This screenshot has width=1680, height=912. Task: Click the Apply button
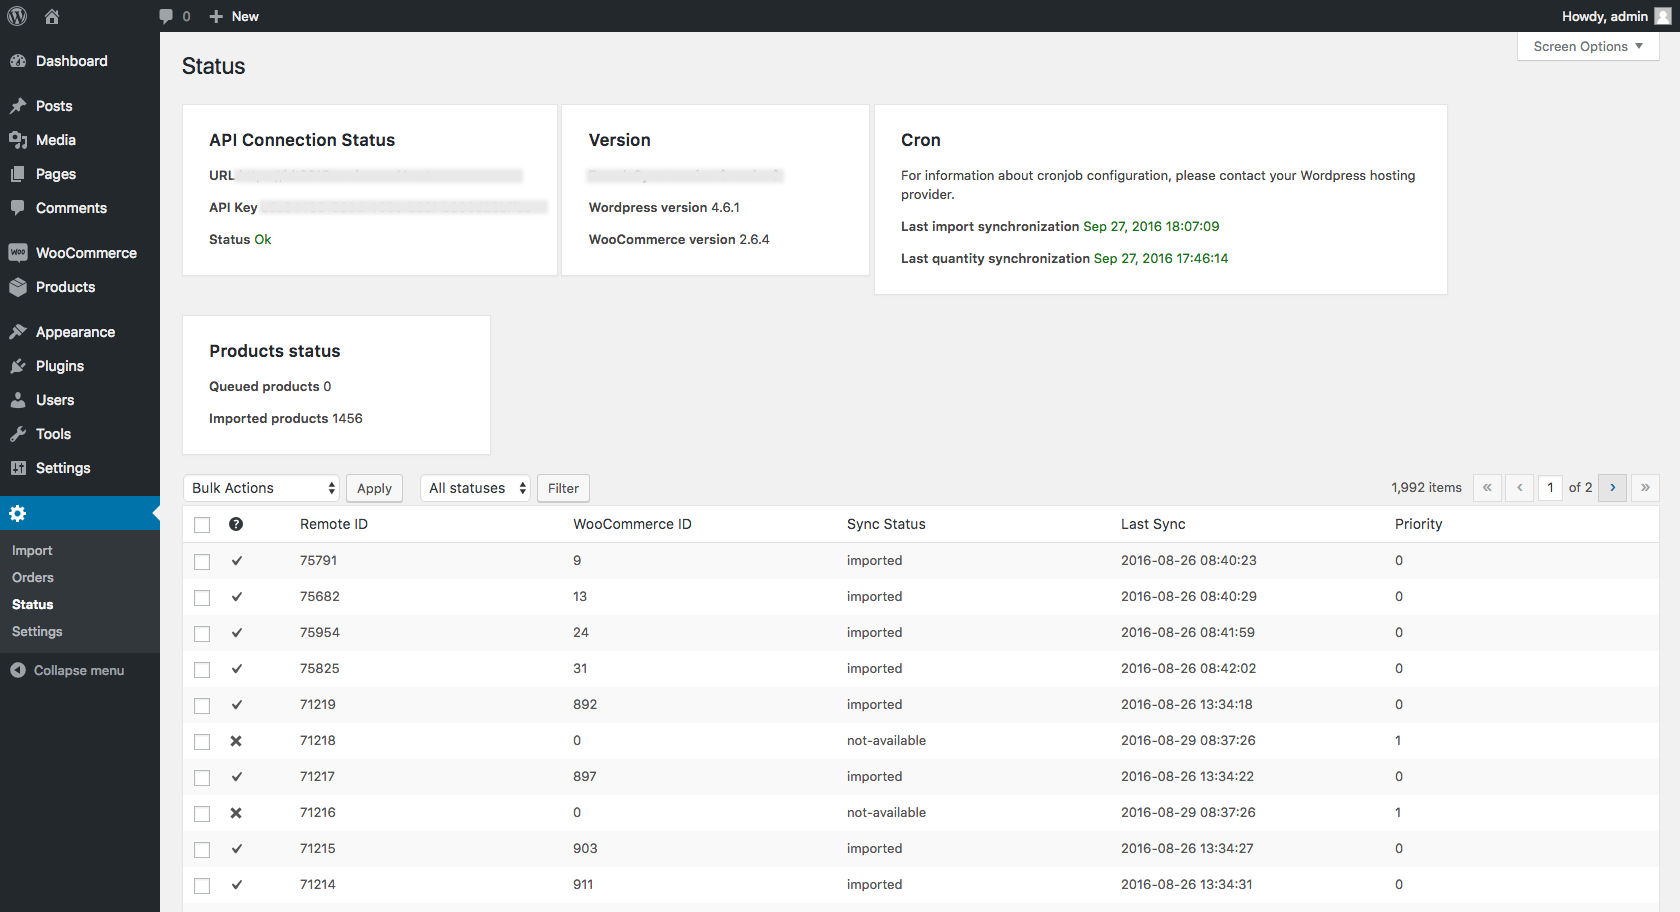[374, 488]
